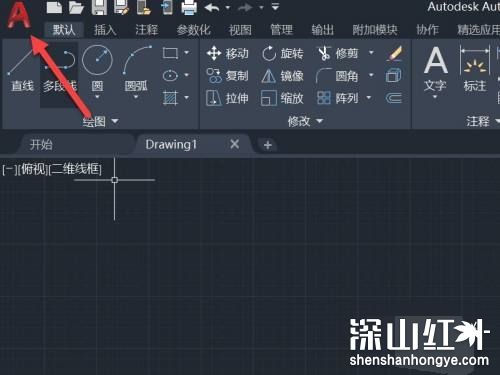Click the 旋转 rotate tool
The width and height of the screenshot is (500, 375).
(282, 53)
